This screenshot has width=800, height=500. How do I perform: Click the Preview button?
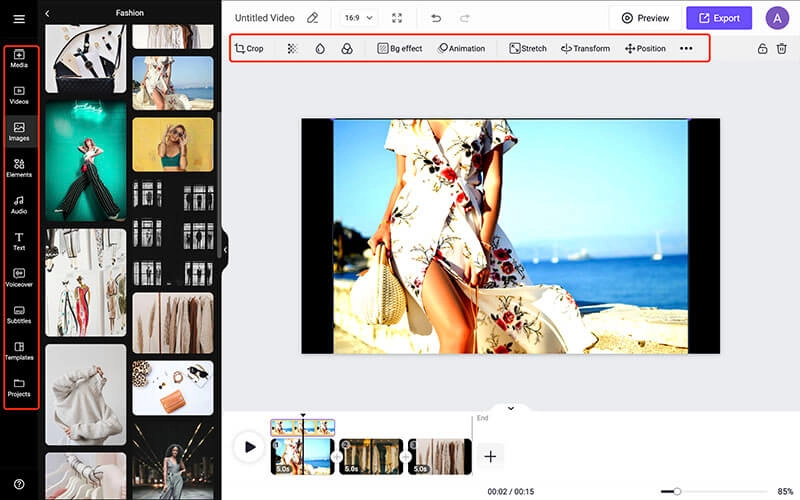coord(645,18)
